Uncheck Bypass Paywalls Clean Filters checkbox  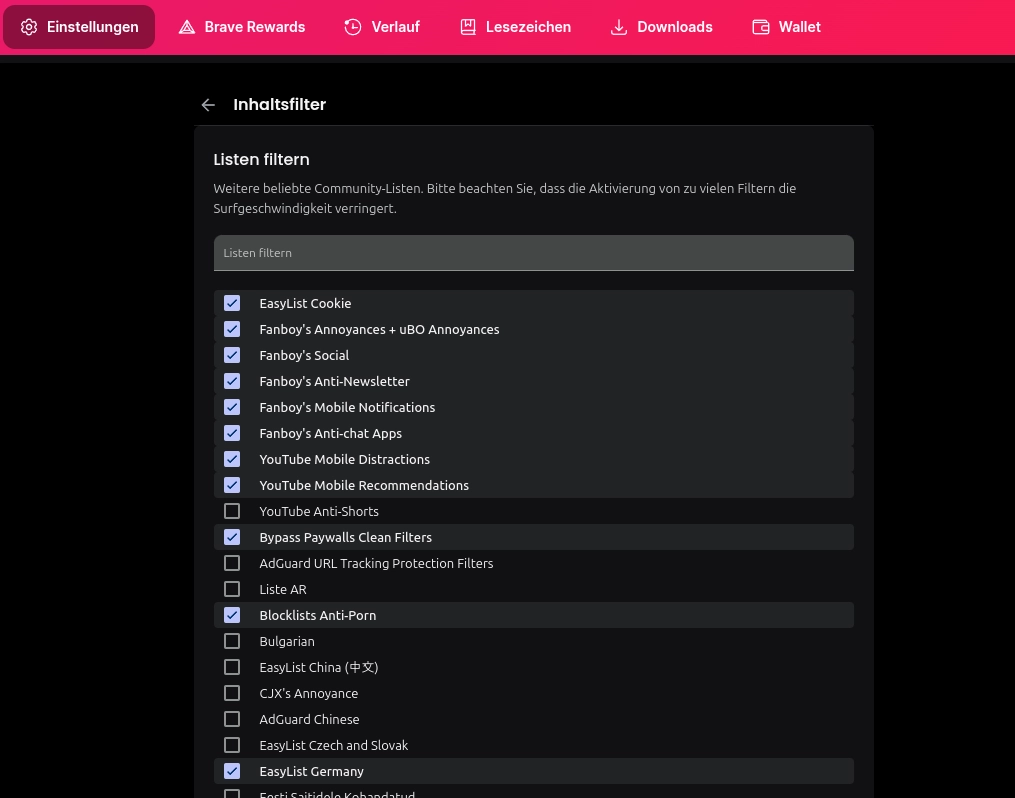(x=232, y=537)
